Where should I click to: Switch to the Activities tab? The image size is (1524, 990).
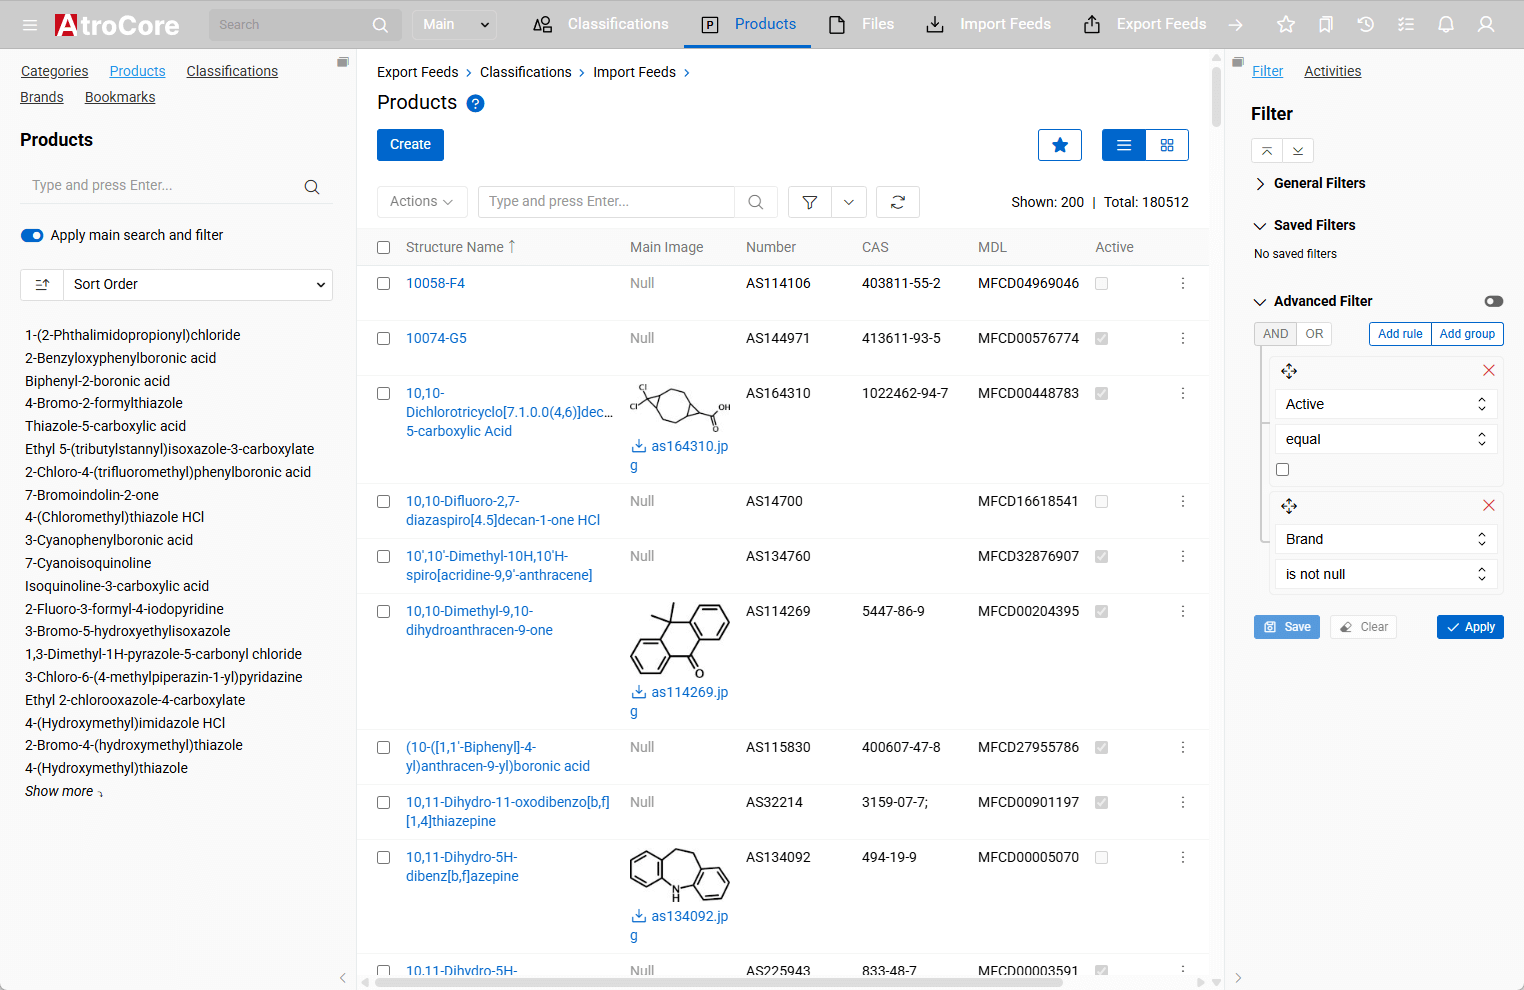click(x=1332, y=71)
